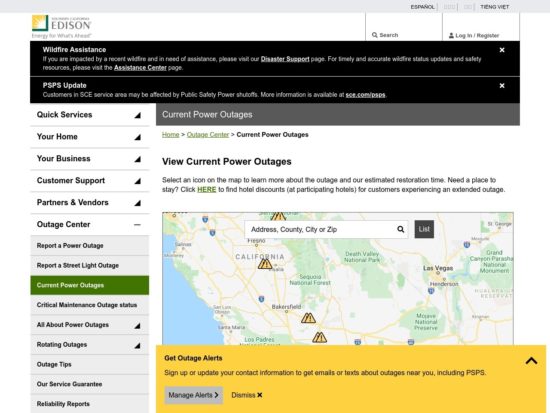The width and height of the screenshot is (550, 413).
Task: Click outage warning icon below Bakersfield
Action: pos(308,318)
